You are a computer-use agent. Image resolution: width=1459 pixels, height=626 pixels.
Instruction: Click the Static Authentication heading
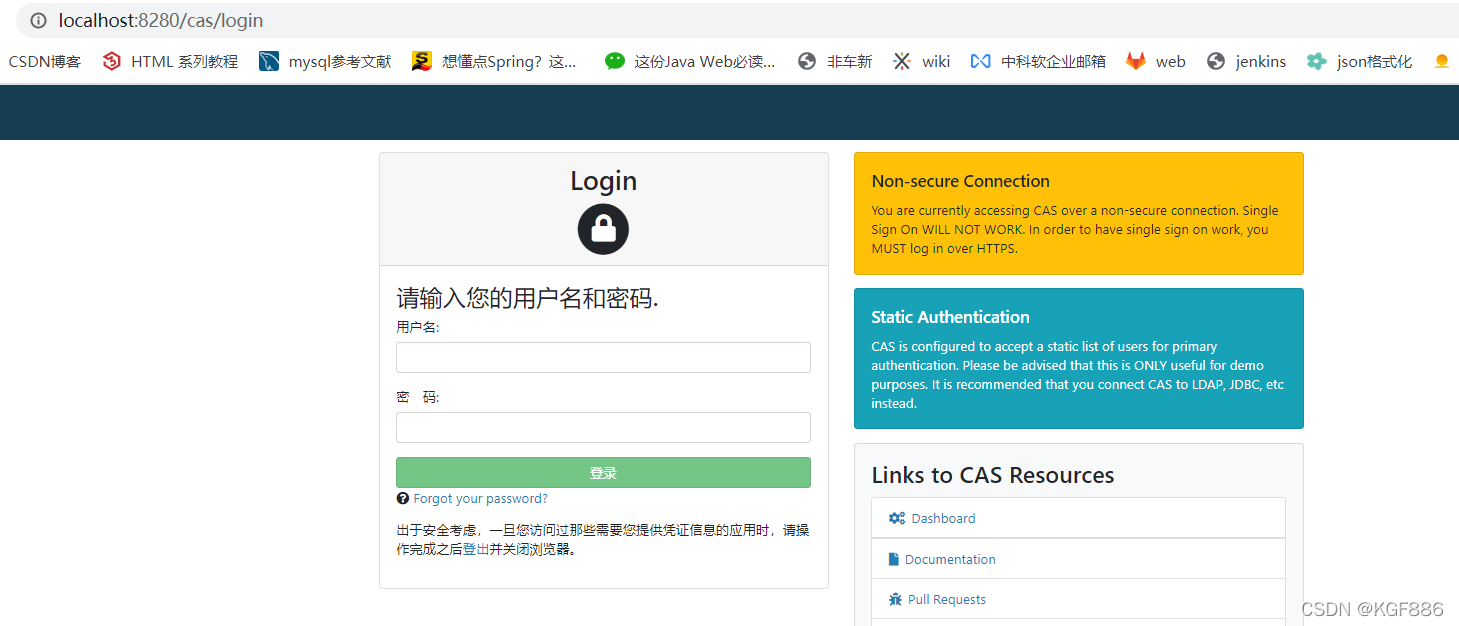[x=950, y=317]
